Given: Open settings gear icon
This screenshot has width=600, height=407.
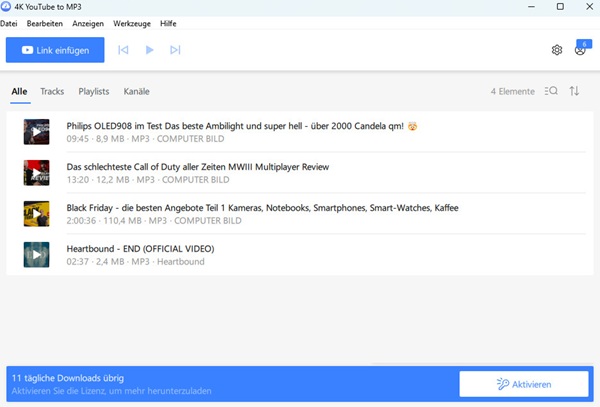Looking at the screenshot, I should point(557,50).
